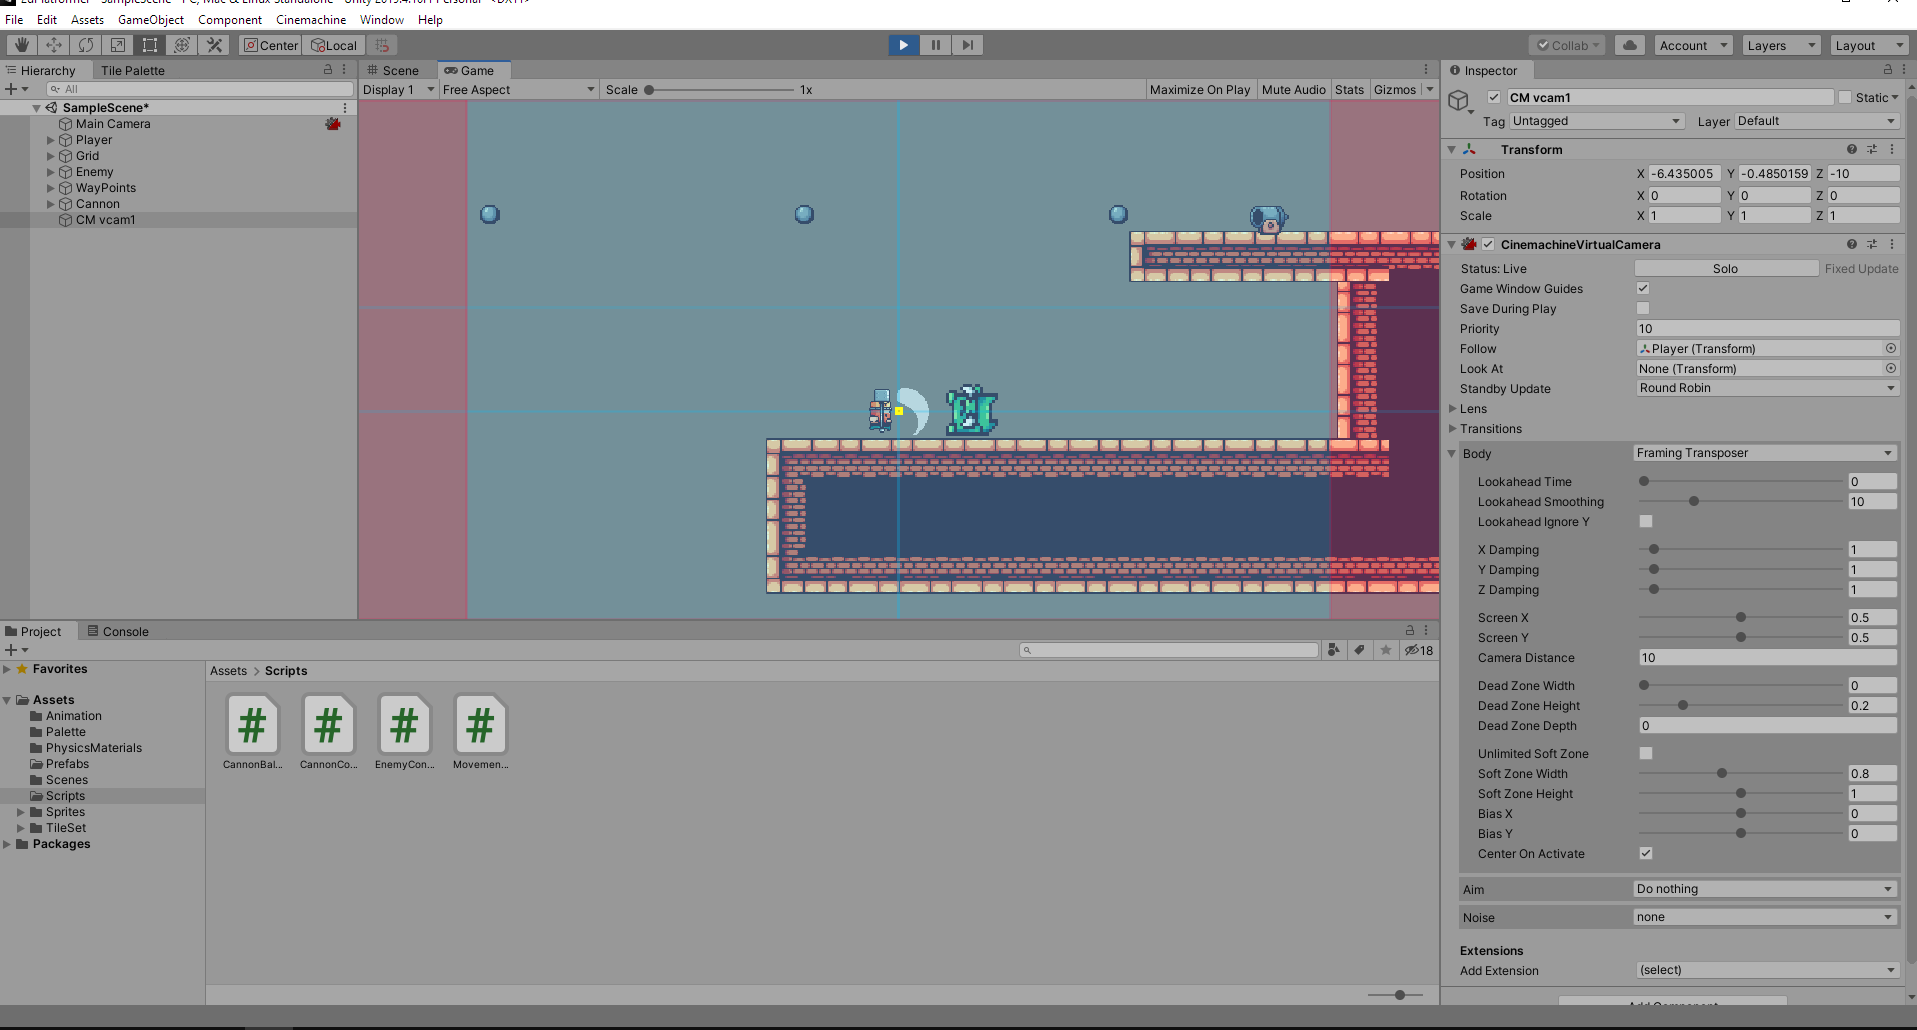Select the Move tool
Viewport: 1917px width, 1030px height.
(53, 44)
